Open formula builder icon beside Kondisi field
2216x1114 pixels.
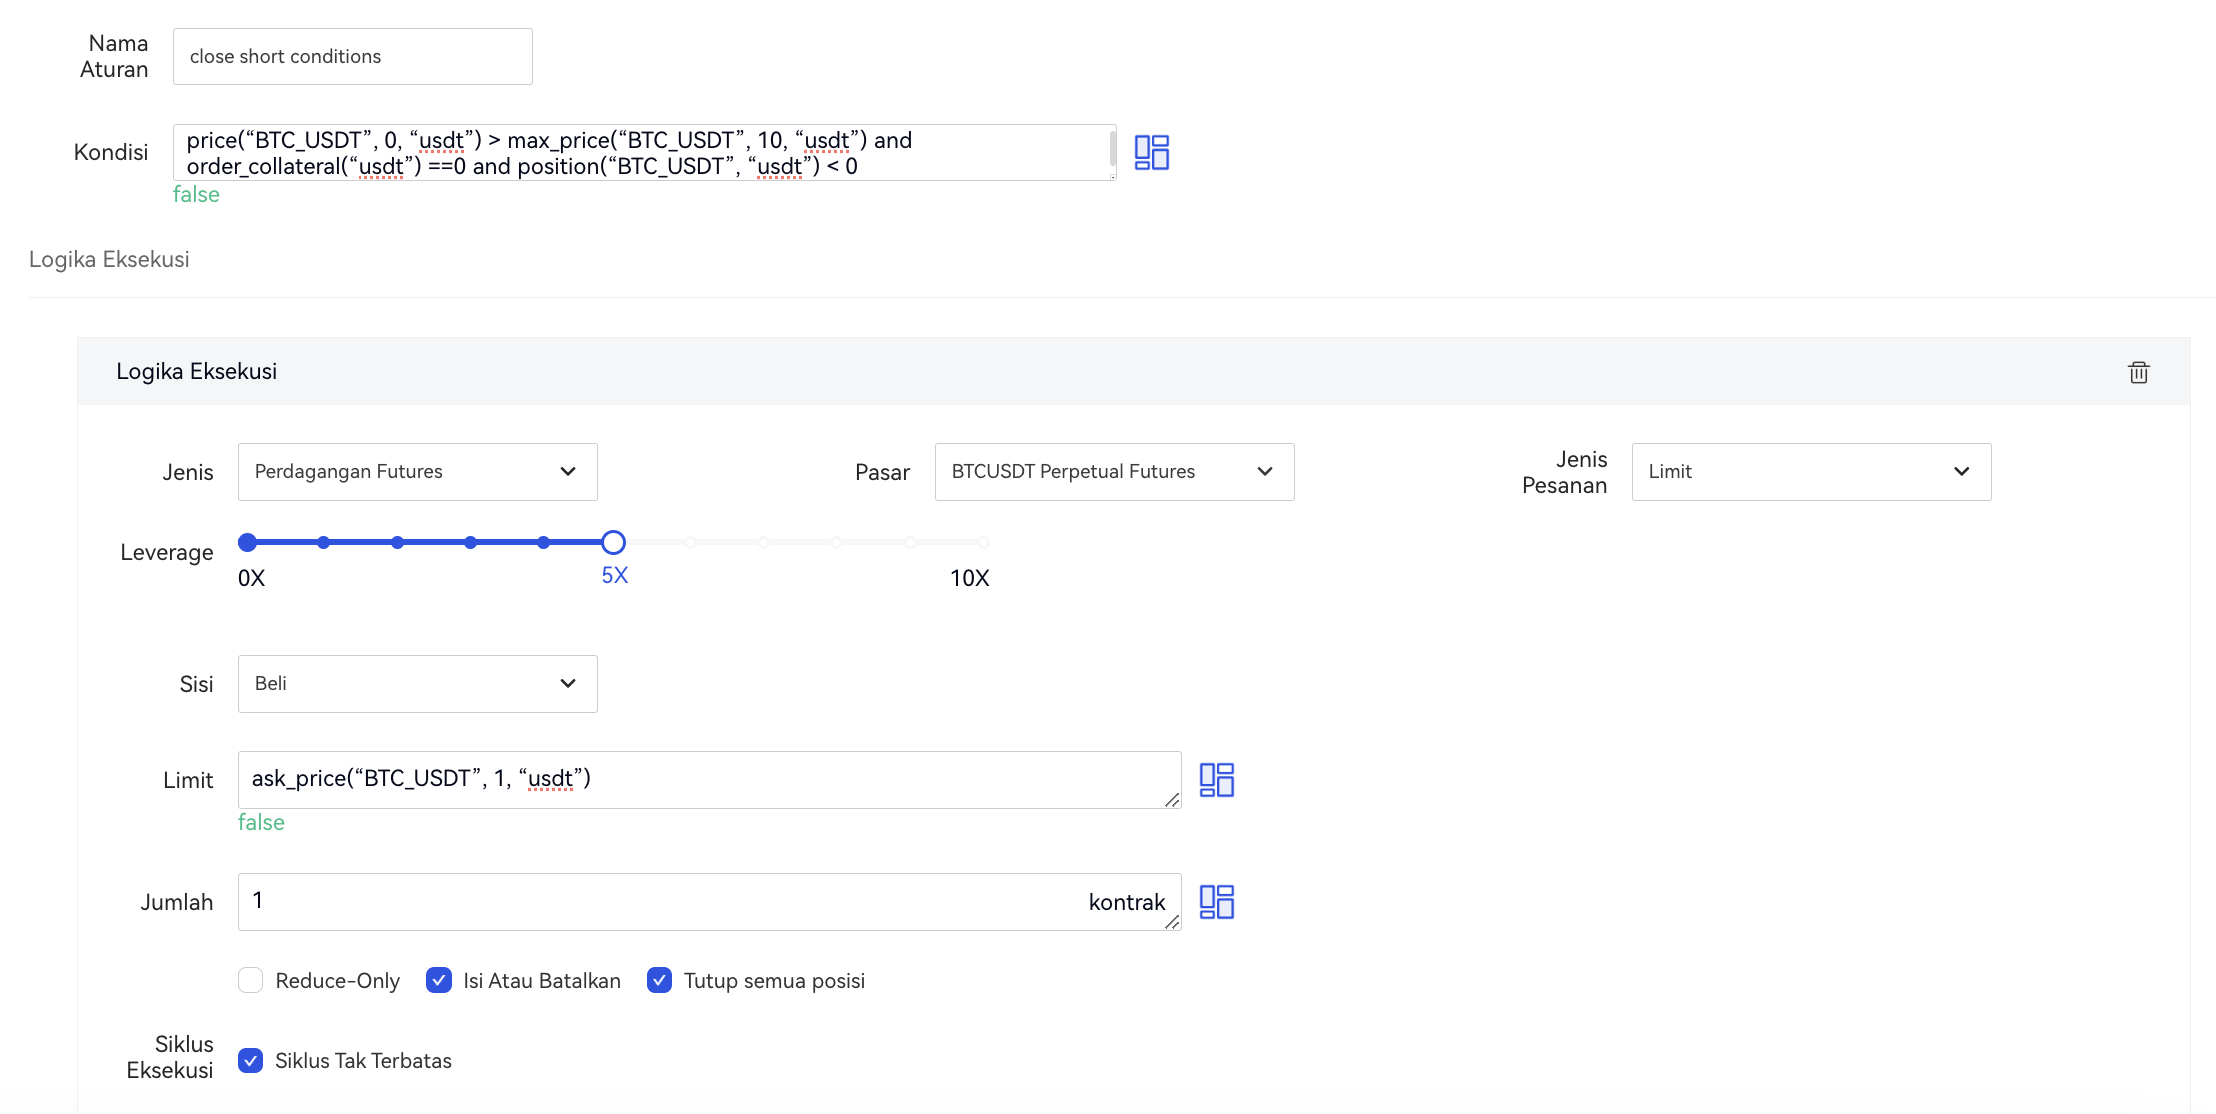click(x=1151, y=152)
